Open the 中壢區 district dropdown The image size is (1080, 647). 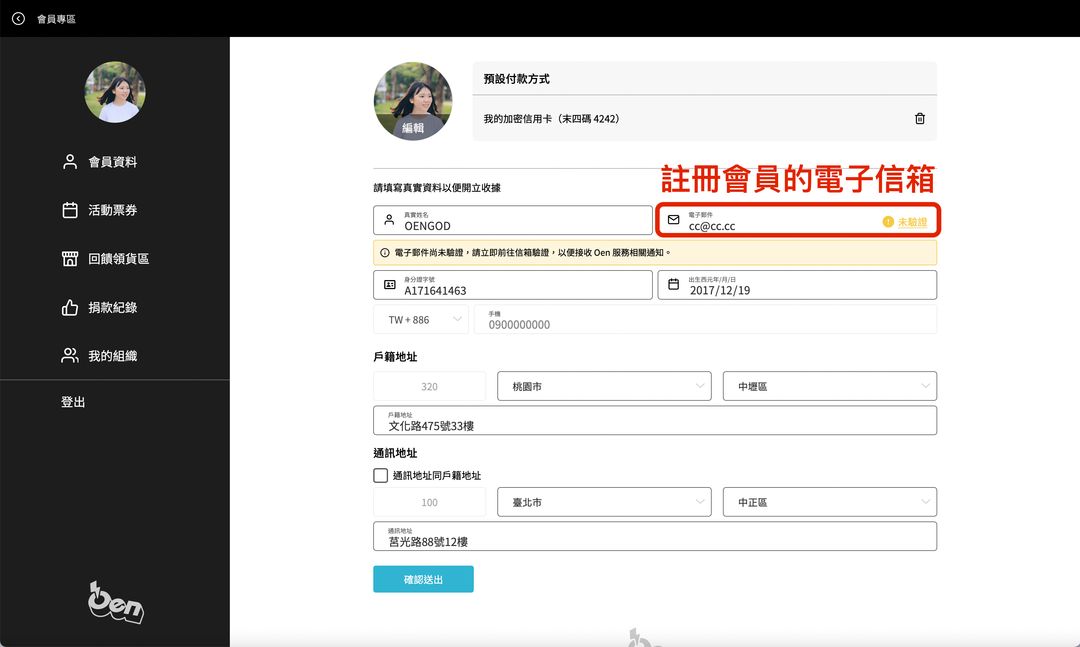tap(829, 386)
